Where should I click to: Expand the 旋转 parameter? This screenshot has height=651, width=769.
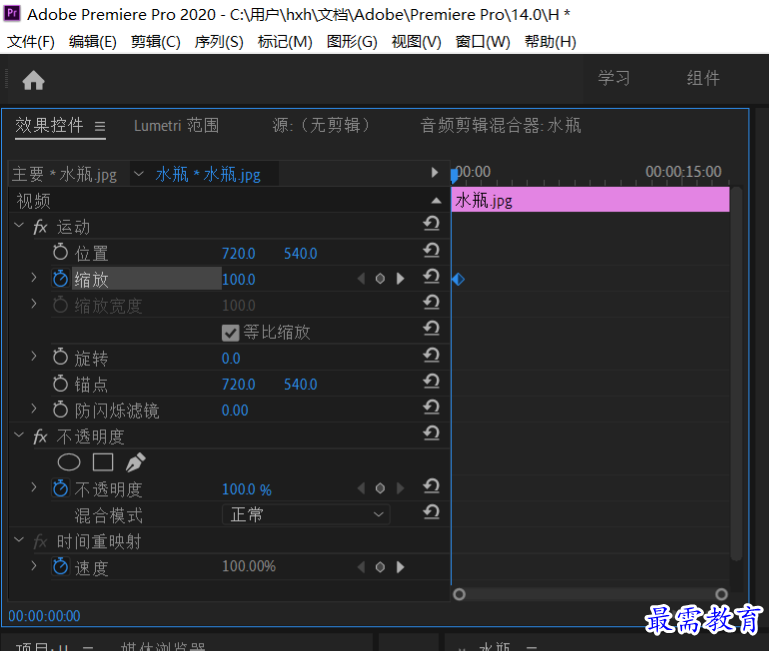34,356
